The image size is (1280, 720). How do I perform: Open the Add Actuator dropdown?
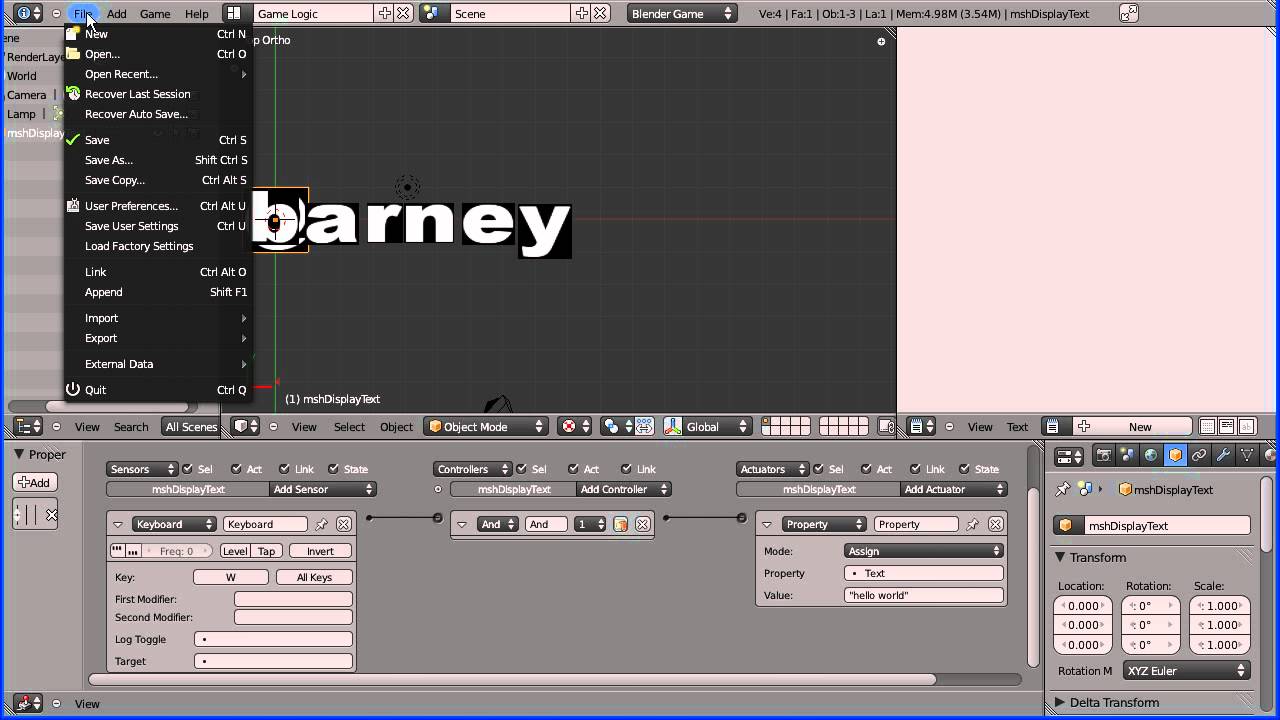[954, 489]
